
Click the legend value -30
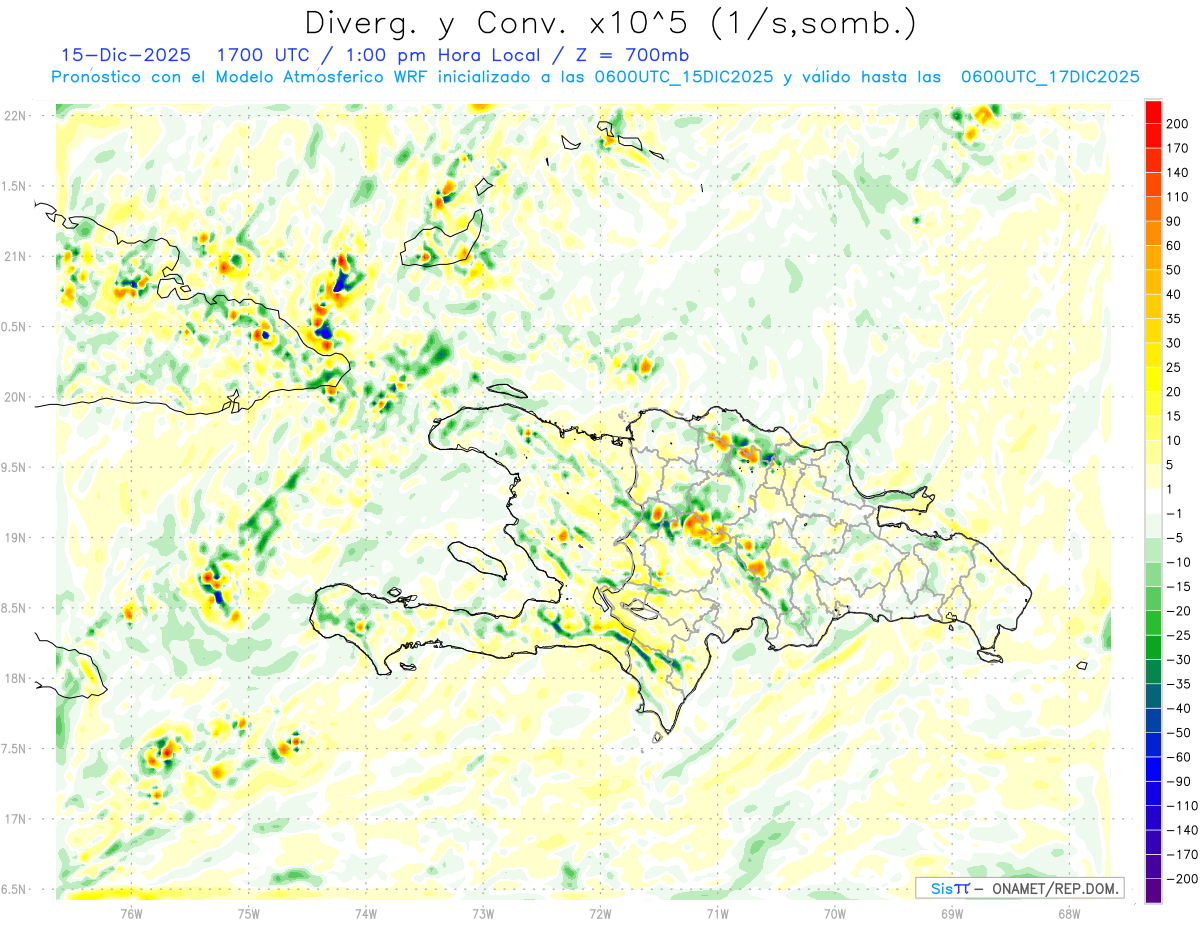pos(1180,660)
